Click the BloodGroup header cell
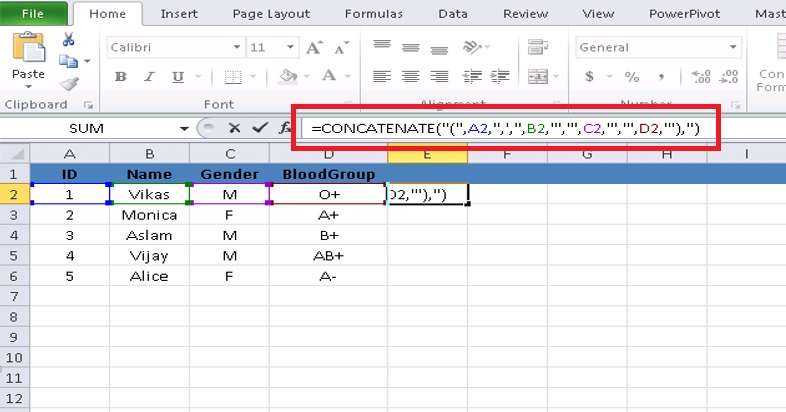 point(328,174)
